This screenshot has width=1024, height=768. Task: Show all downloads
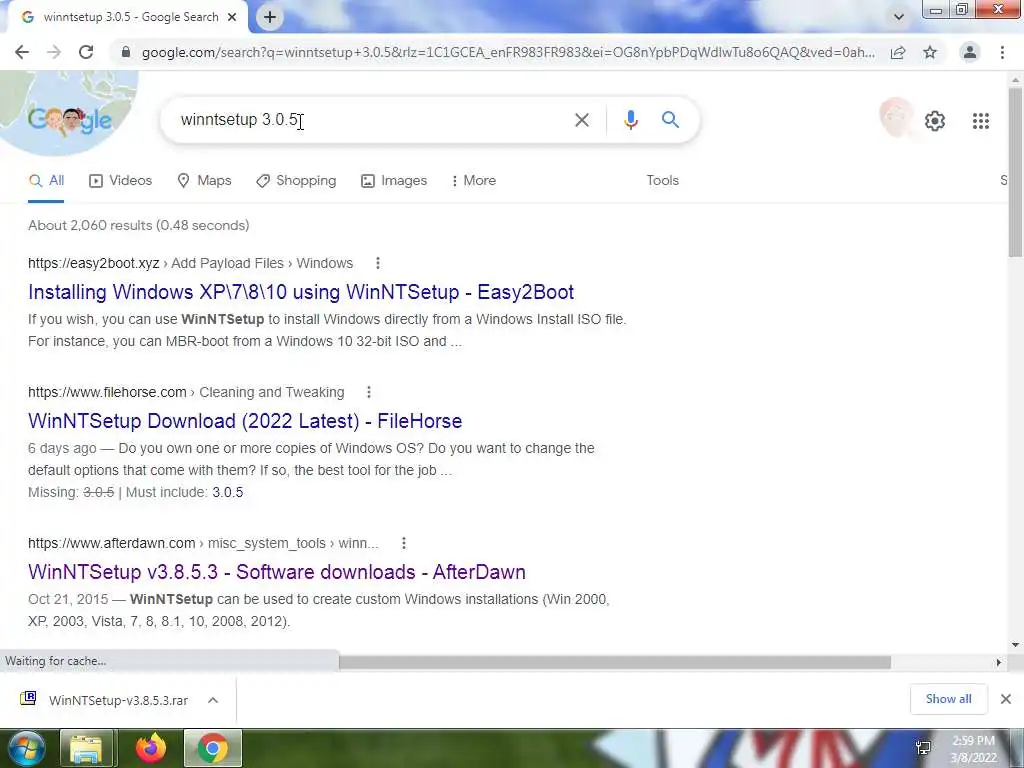(948, 699)
